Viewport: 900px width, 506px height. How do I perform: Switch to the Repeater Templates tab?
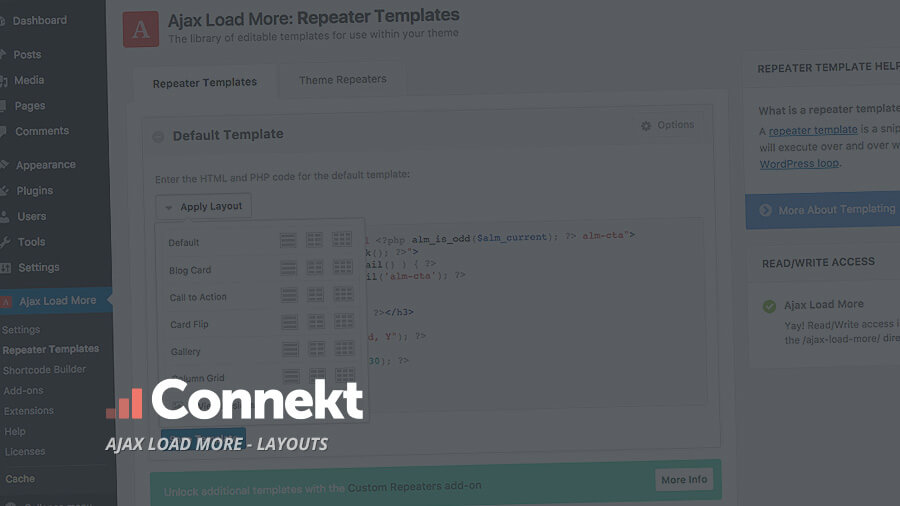[x=204, y=83]
